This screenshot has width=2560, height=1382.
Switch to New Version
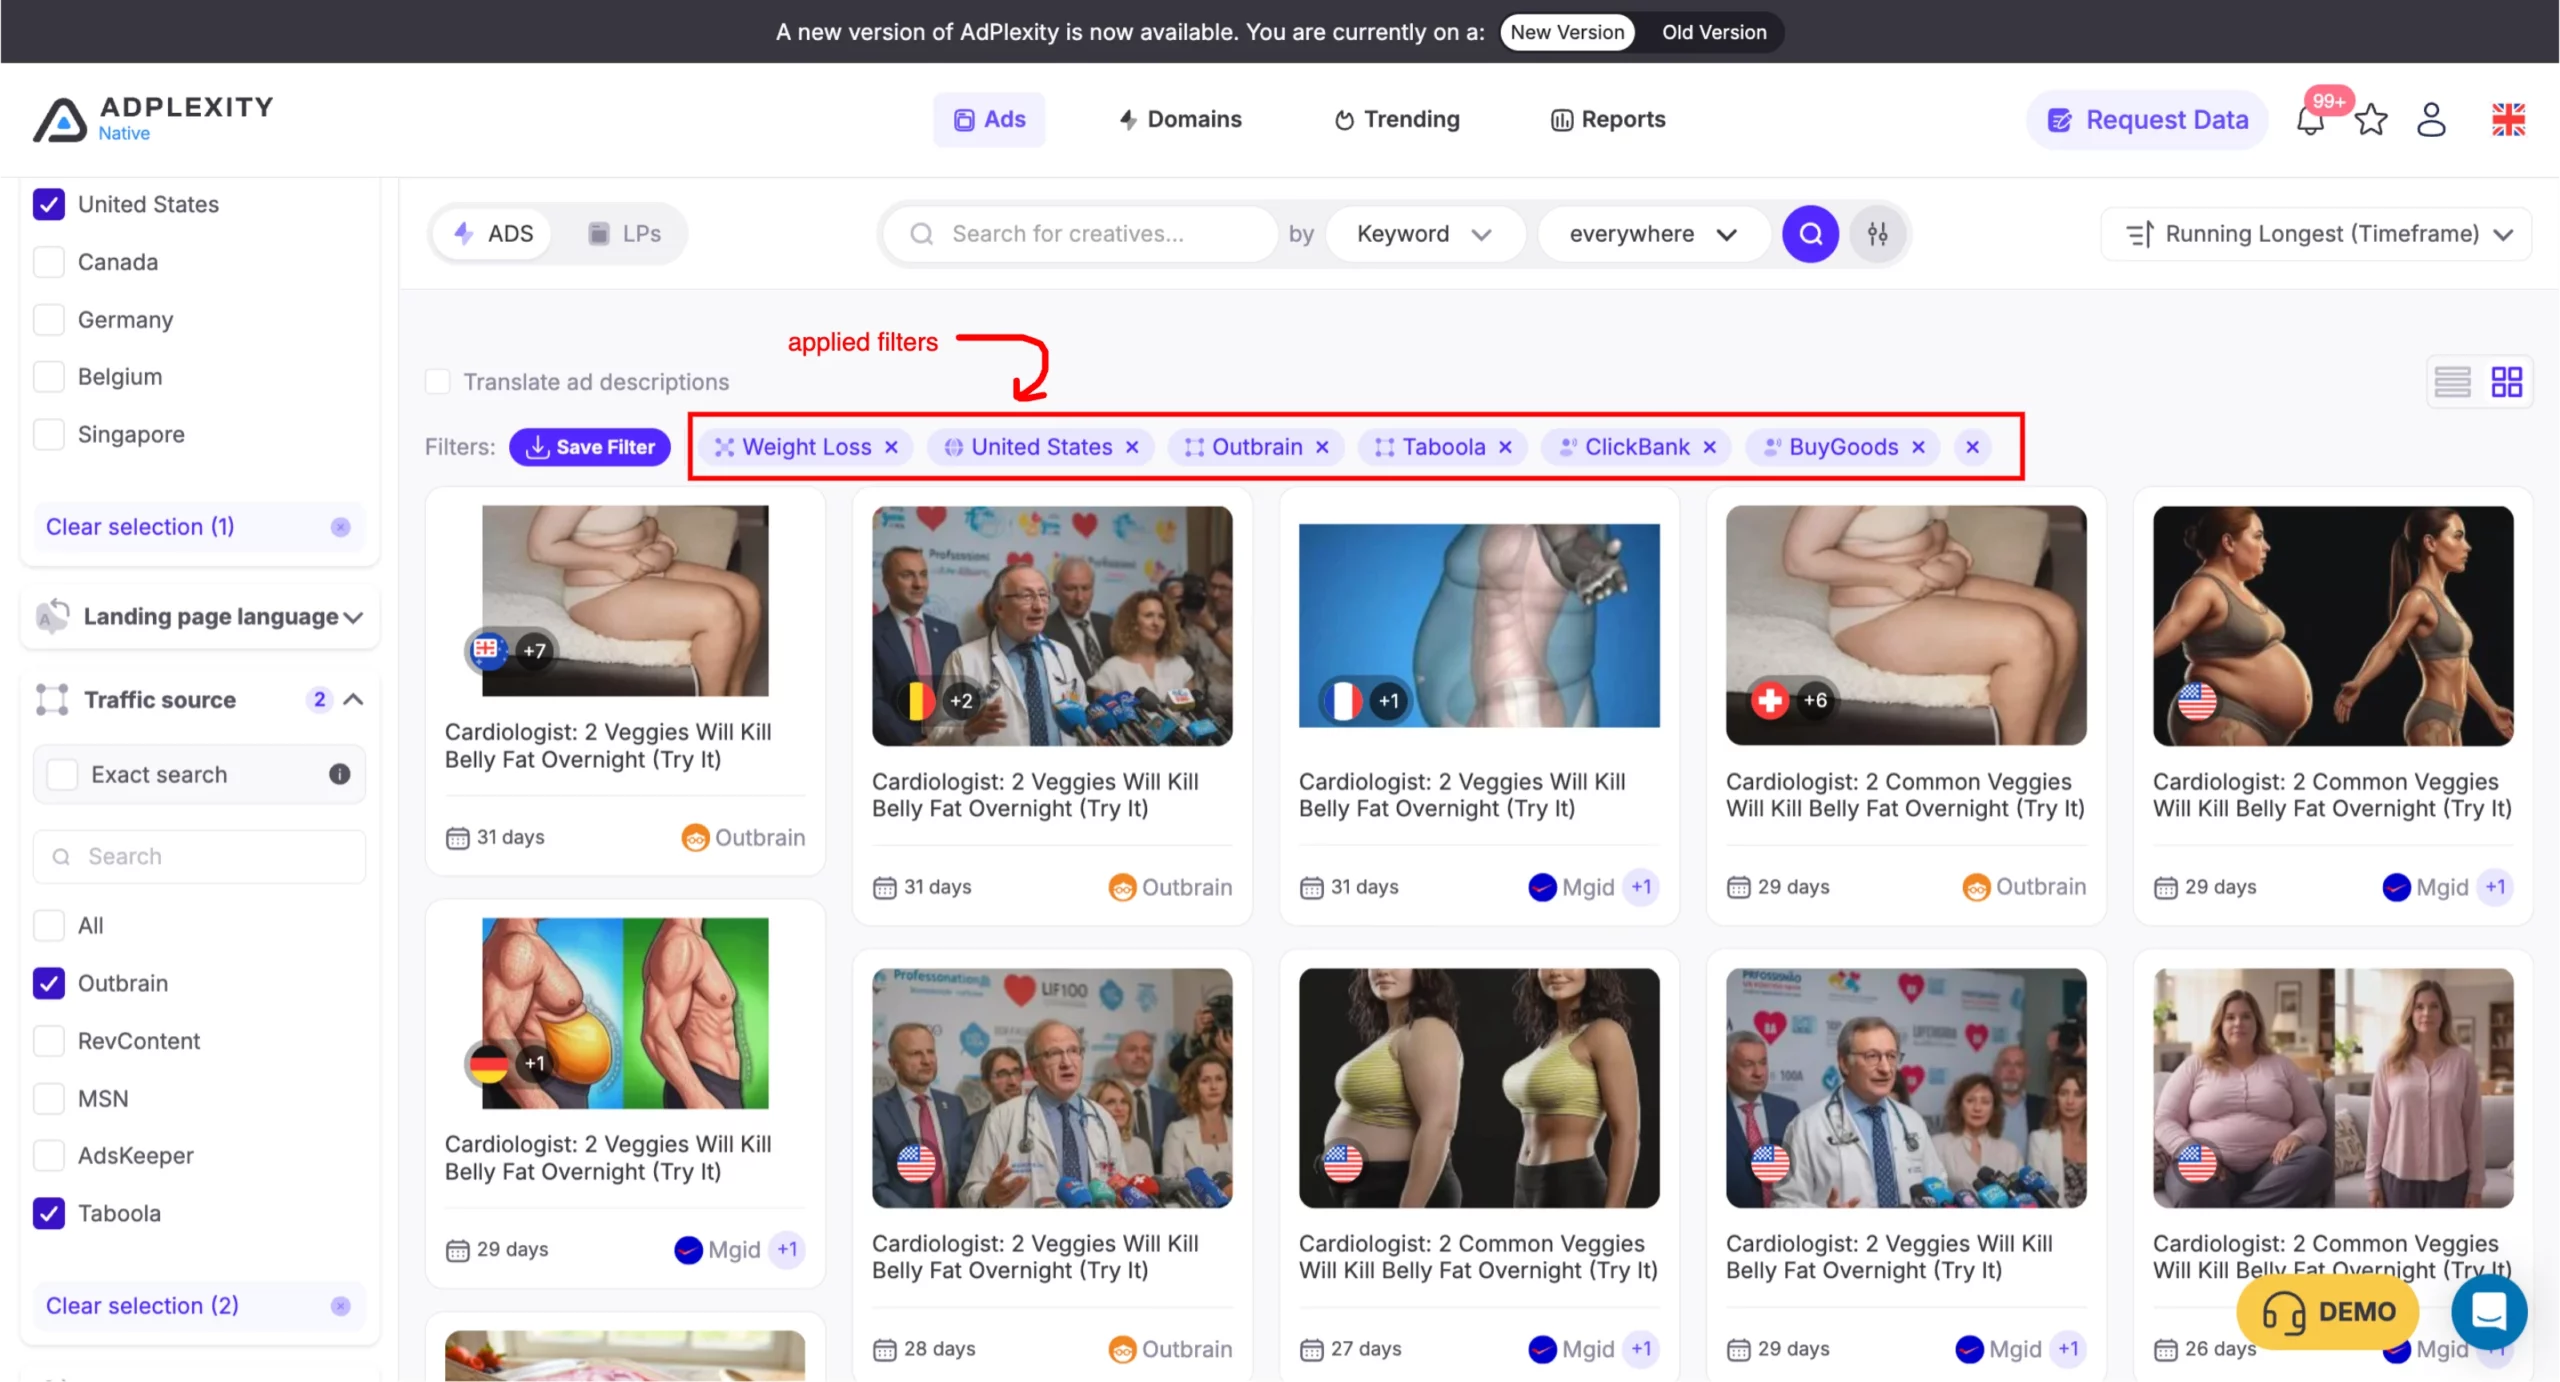[x=1567, y=32]
